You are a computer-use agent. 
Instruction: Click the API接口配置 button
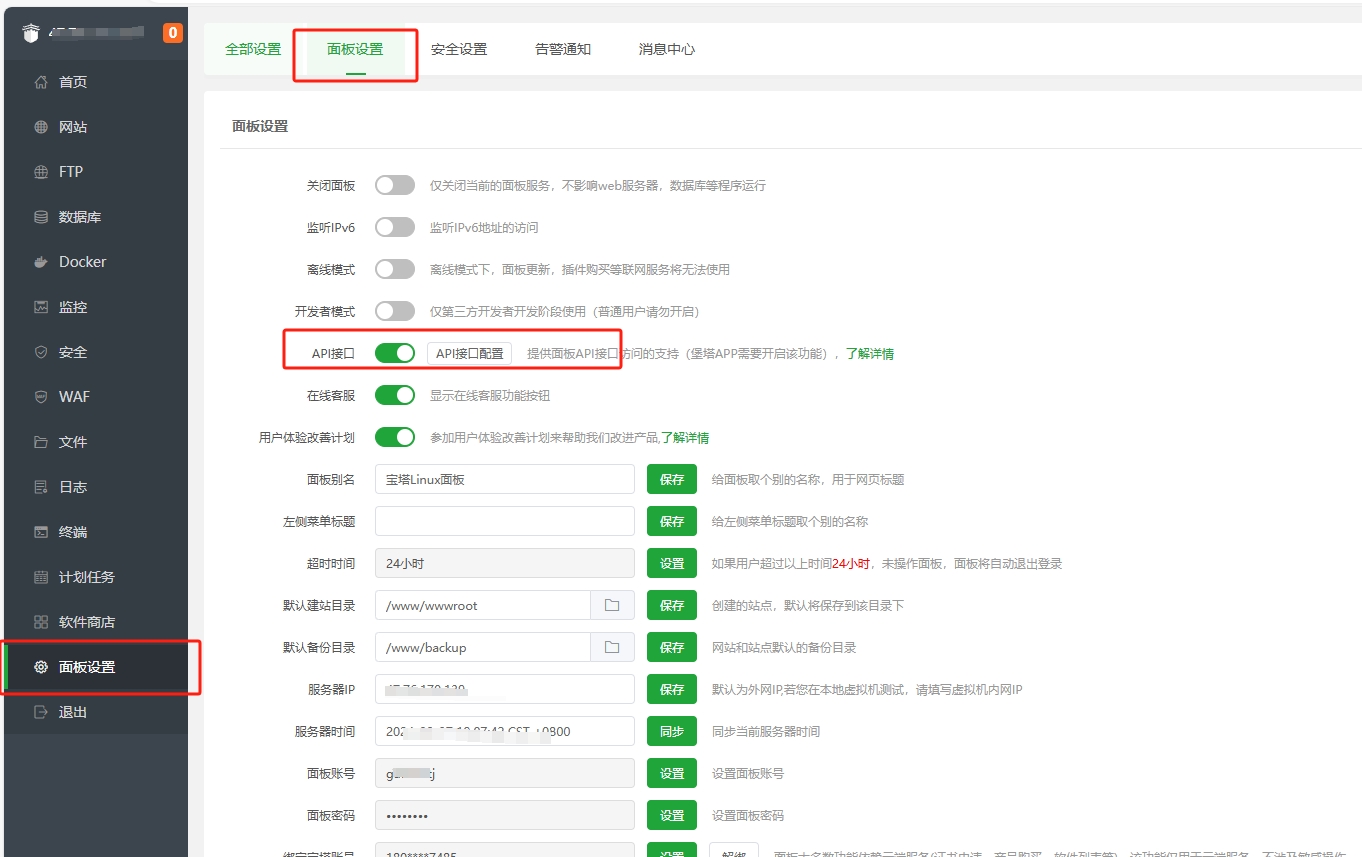(469, 353)
